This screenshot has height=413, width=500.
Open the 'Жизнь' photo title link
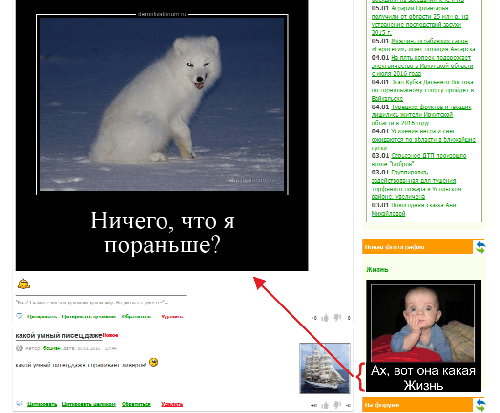(377, 270)
